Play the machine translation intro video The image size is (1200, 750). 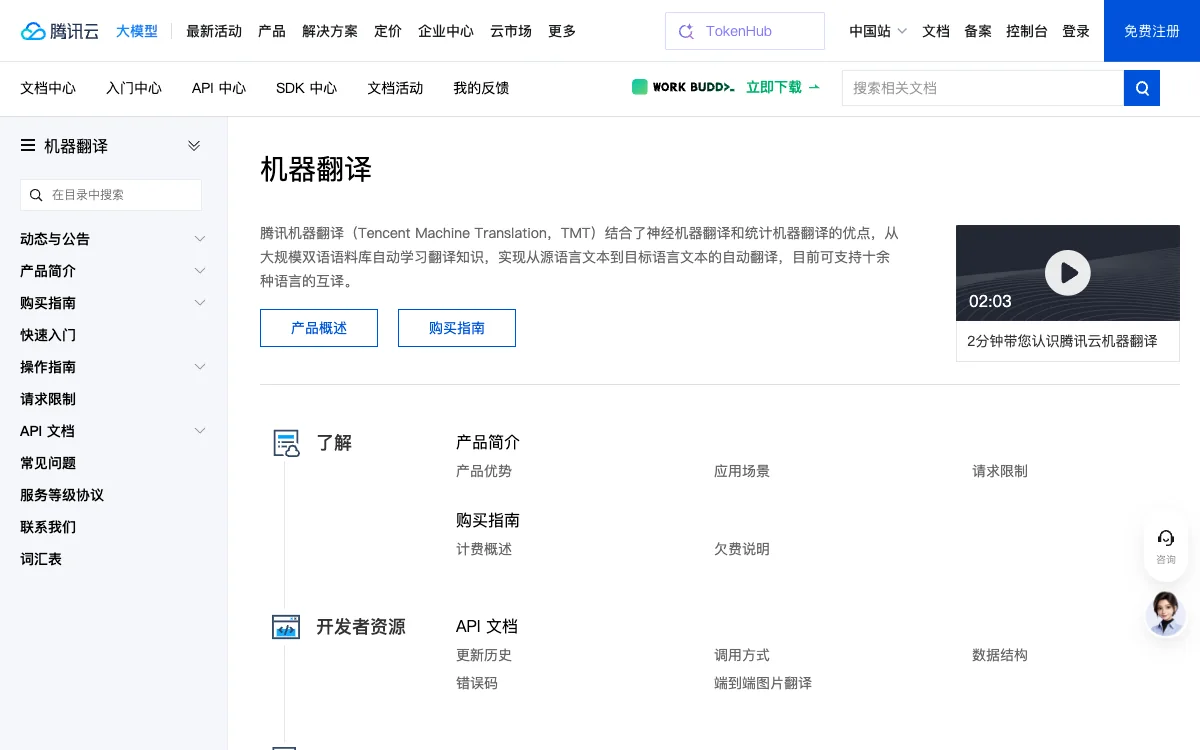point(1068,272)
